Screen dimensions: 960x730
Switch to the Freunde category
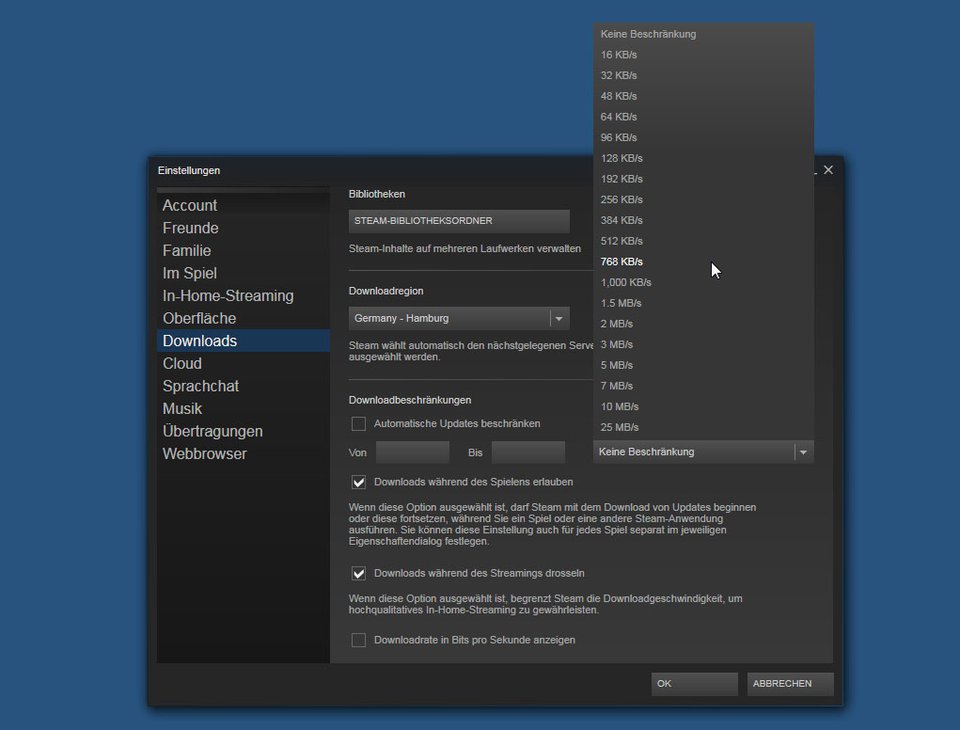(x=243, y=228)
